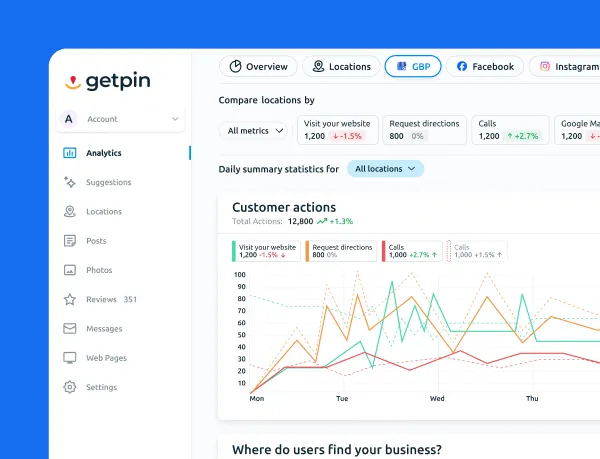The height and width of the screenshot is (459, 600).
Task: Click the Posts document icon
Action: [70, 241]
